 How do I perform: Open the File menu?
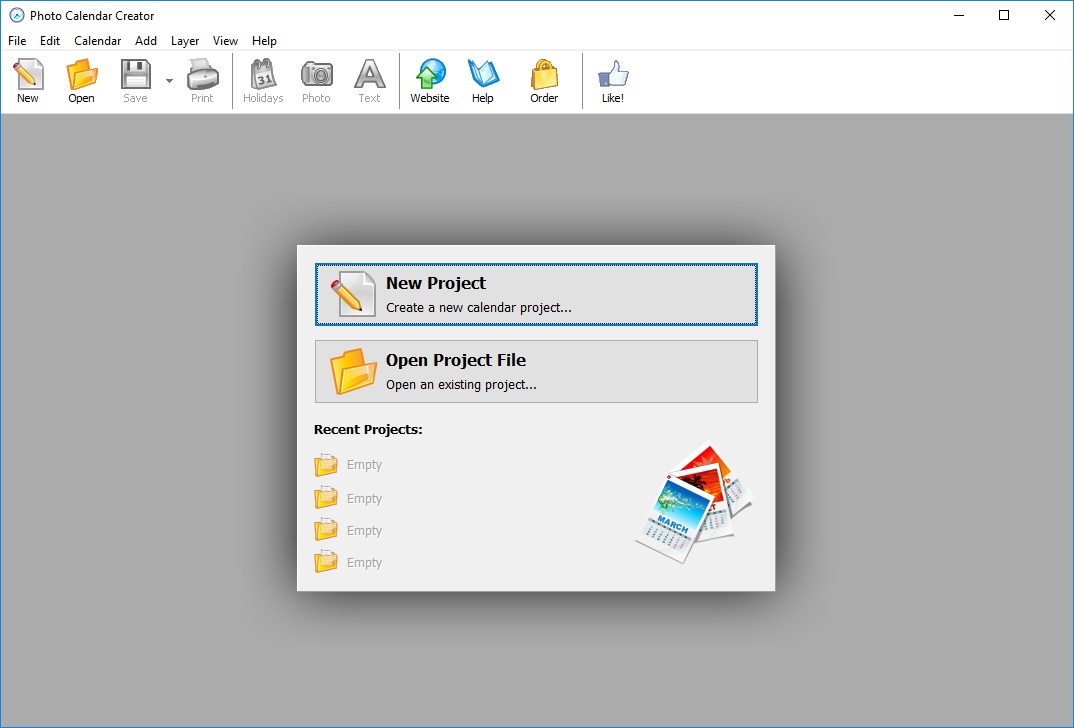point(17,41)
